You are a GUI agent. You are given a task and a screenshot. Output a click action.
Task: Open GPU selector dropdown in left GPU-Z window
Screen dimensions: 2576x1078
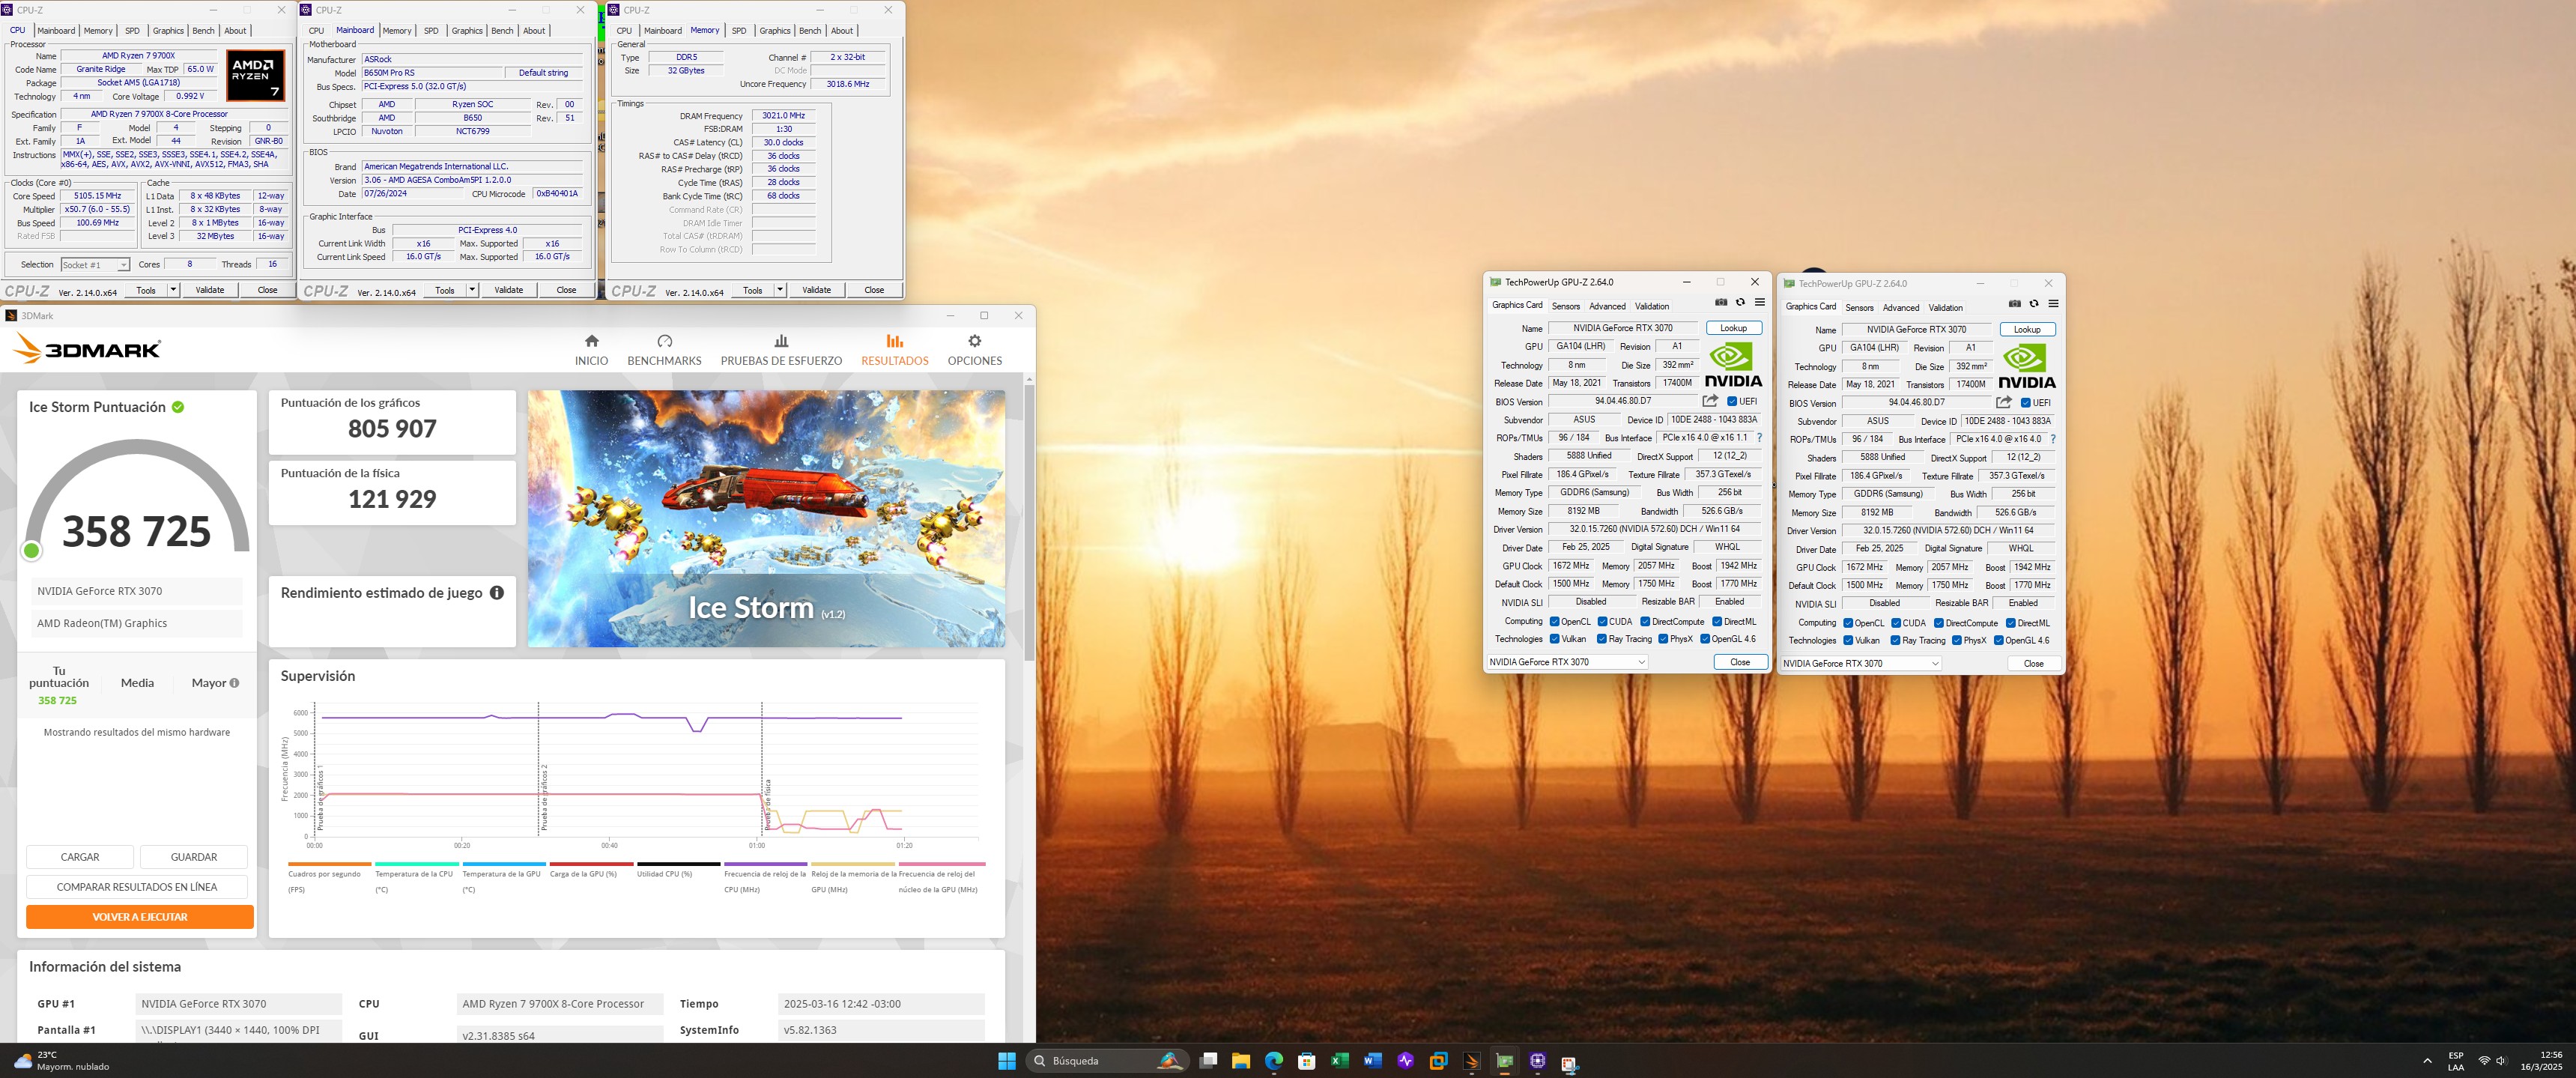click(1567, 662)
